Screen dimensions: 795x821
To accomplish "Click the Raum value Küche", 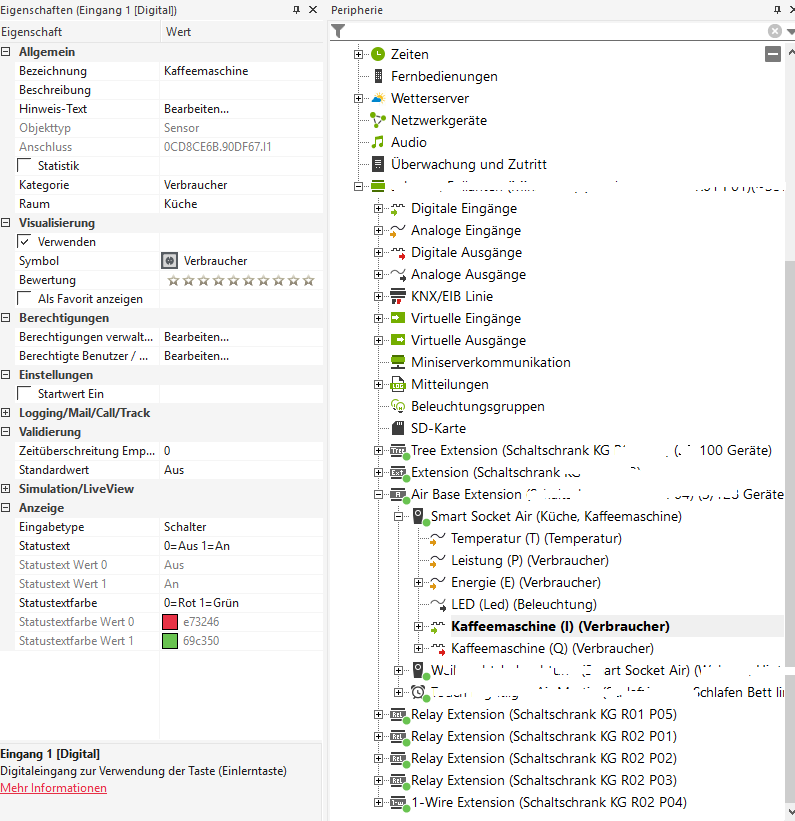I will coord(181,204).
